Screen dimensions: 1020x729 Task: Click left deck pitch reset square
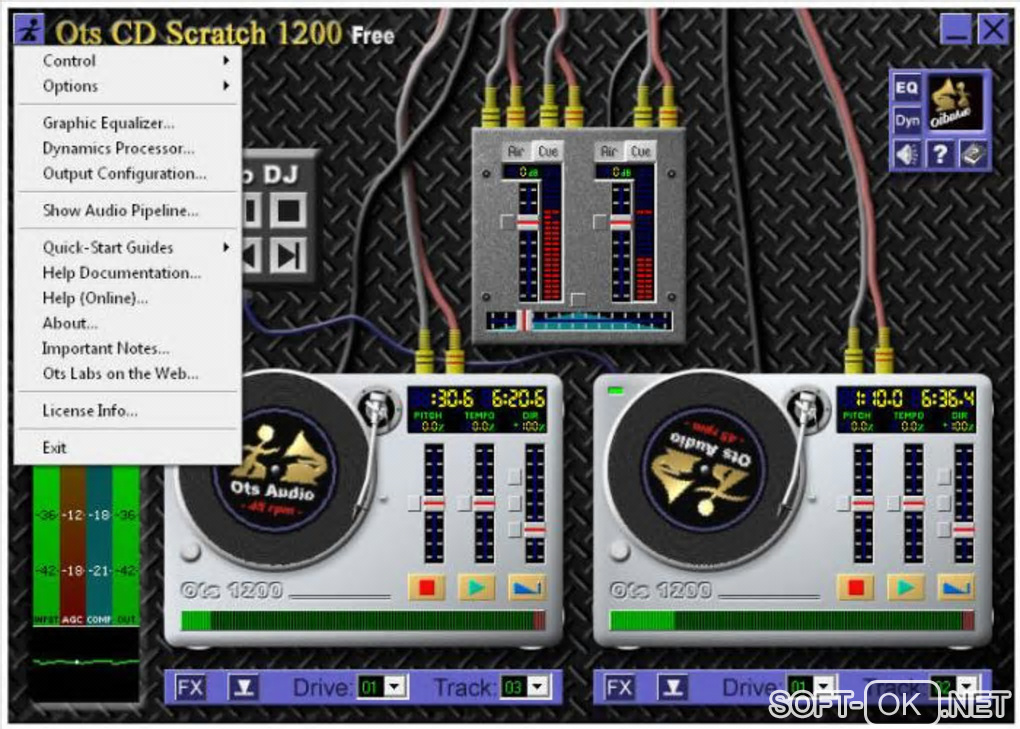click(x=414, y=503)
